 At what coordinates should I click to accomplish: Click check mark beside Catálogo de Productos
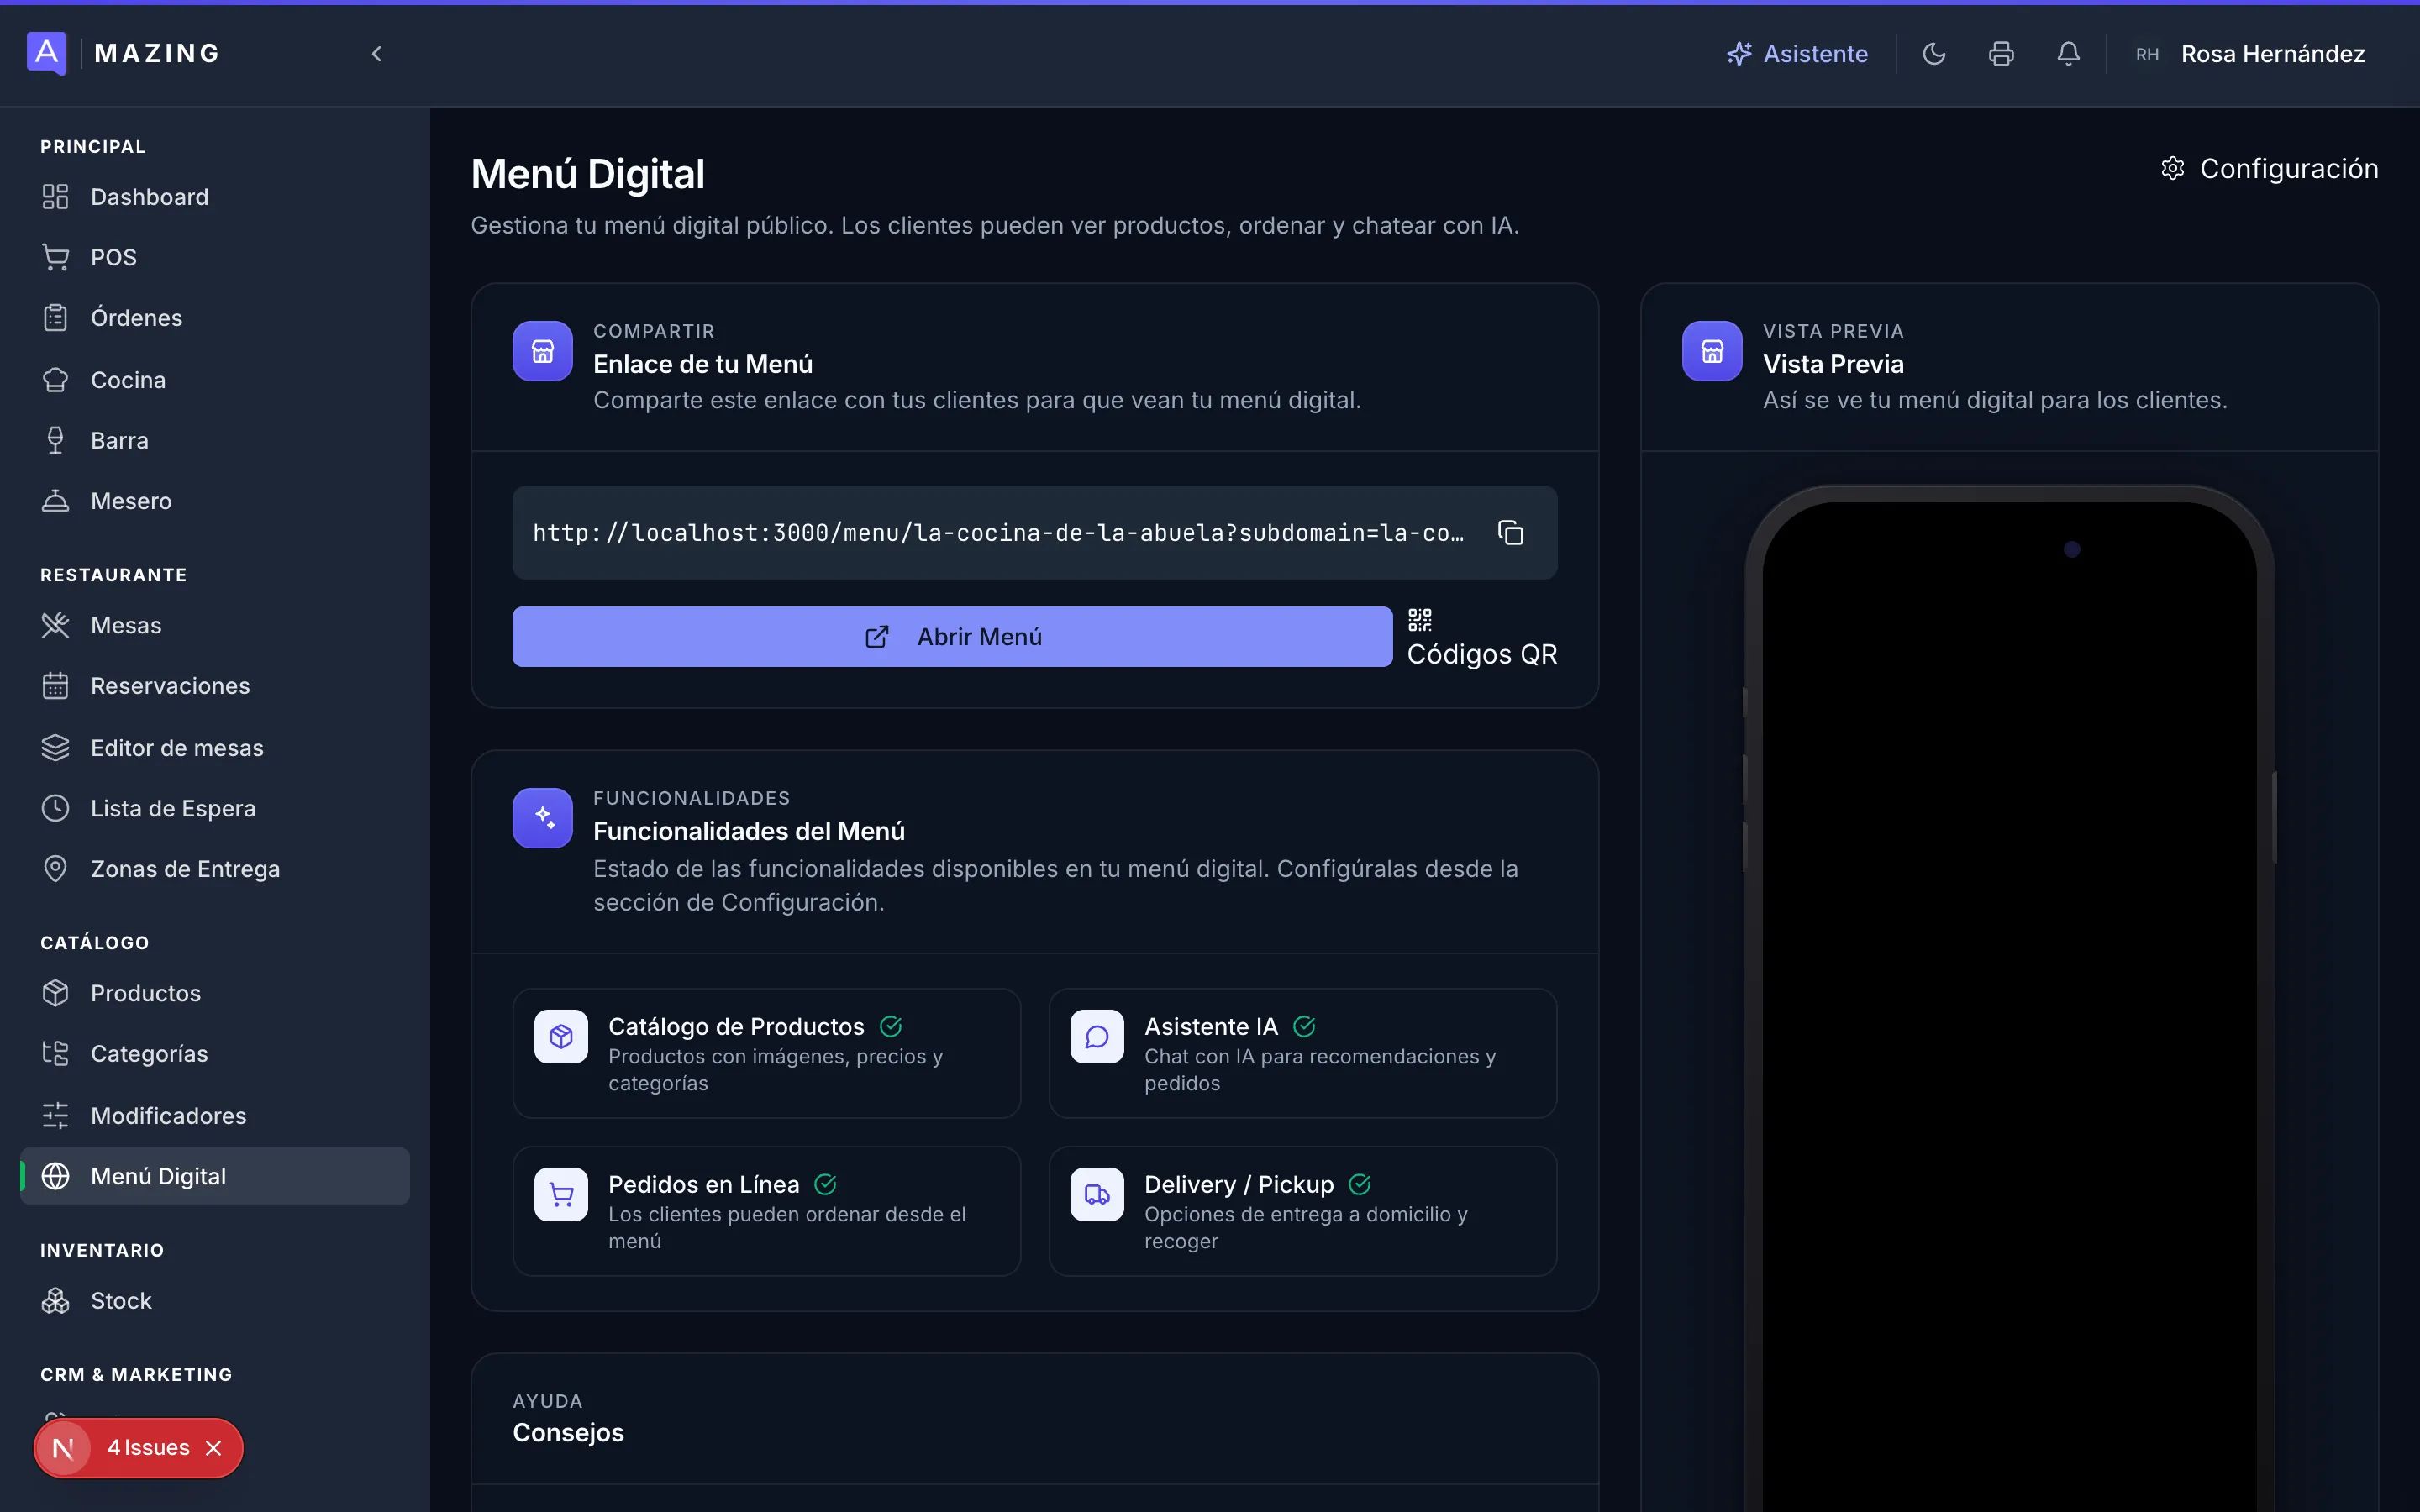pos(891,1027)
